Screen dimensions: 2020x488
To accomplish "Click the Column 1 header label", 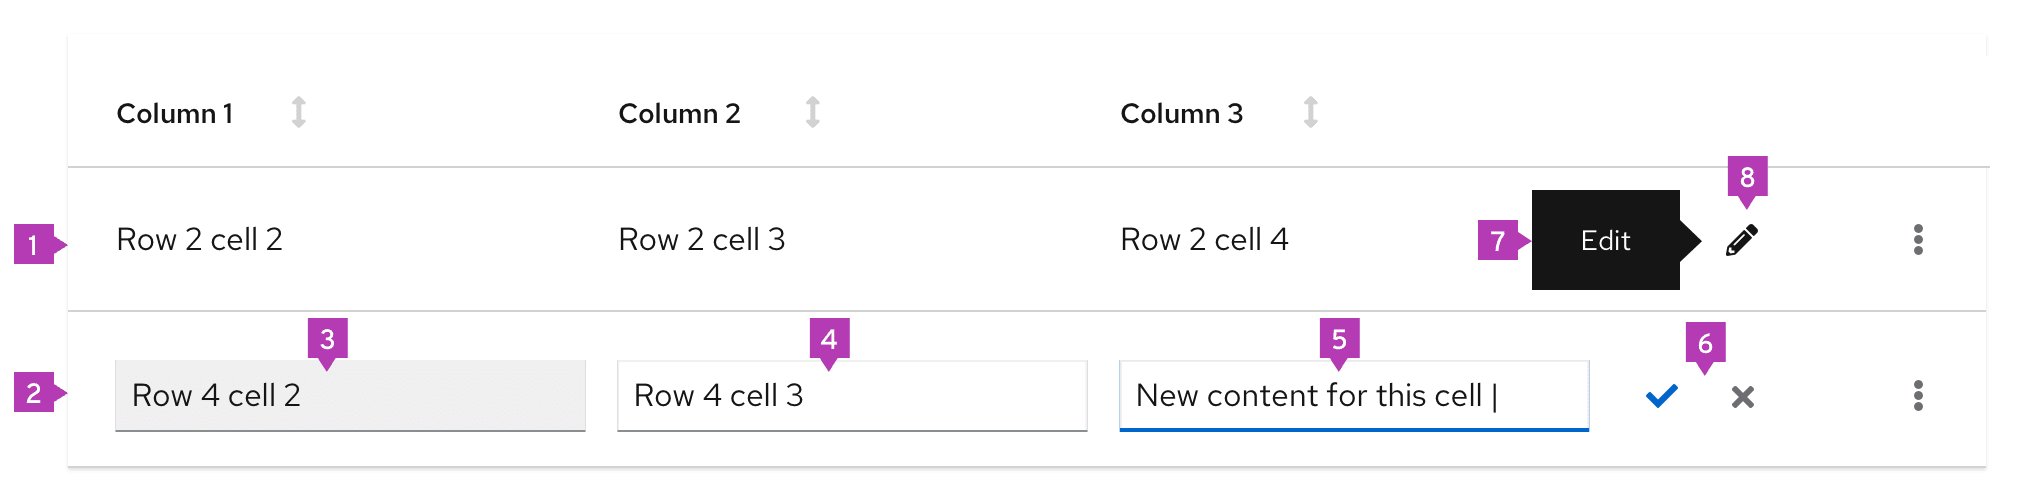I will click(x=175, y=114).
